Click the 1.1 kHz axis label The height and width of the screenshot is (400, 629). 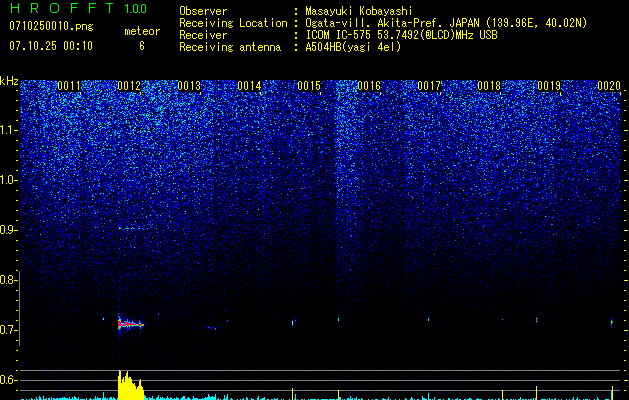(x=9, y=130)
